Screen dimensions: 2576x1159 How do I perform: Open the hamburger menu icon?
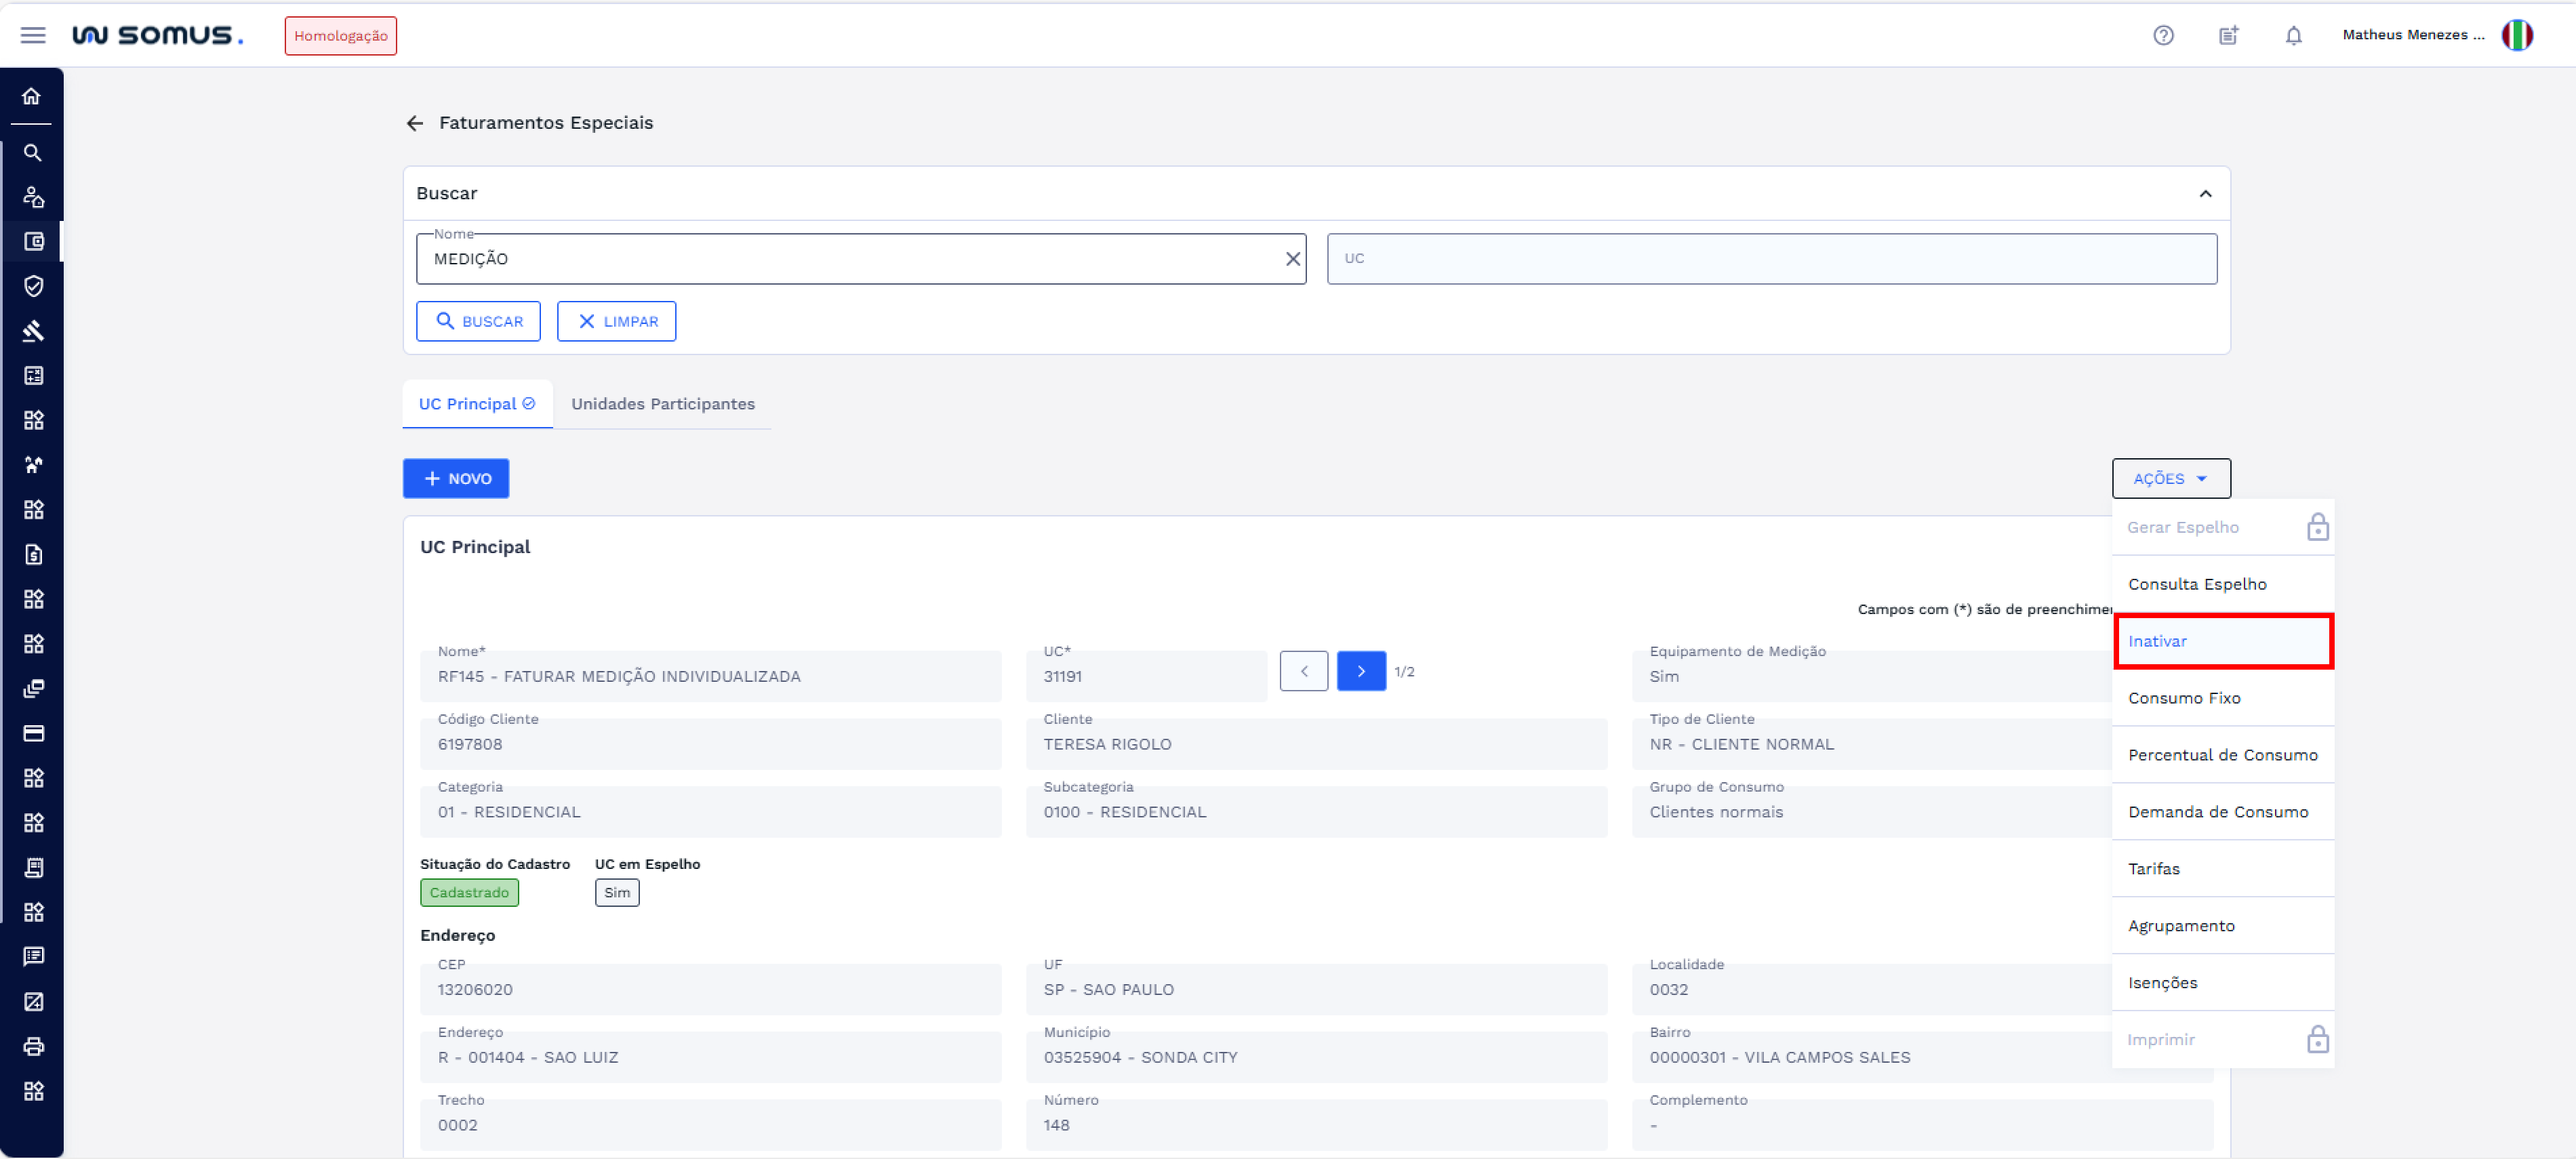[x=33, y=36]
